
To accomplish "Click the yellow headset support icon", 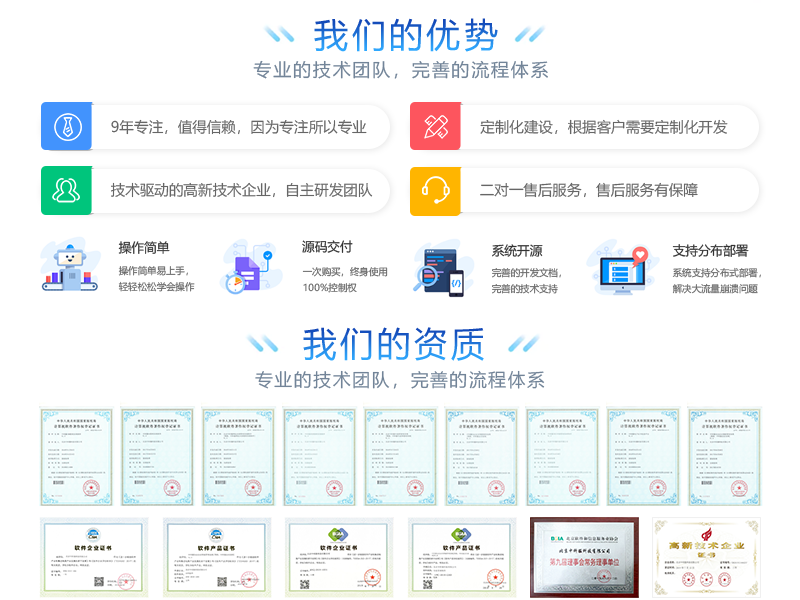I will tap(435, 190).
